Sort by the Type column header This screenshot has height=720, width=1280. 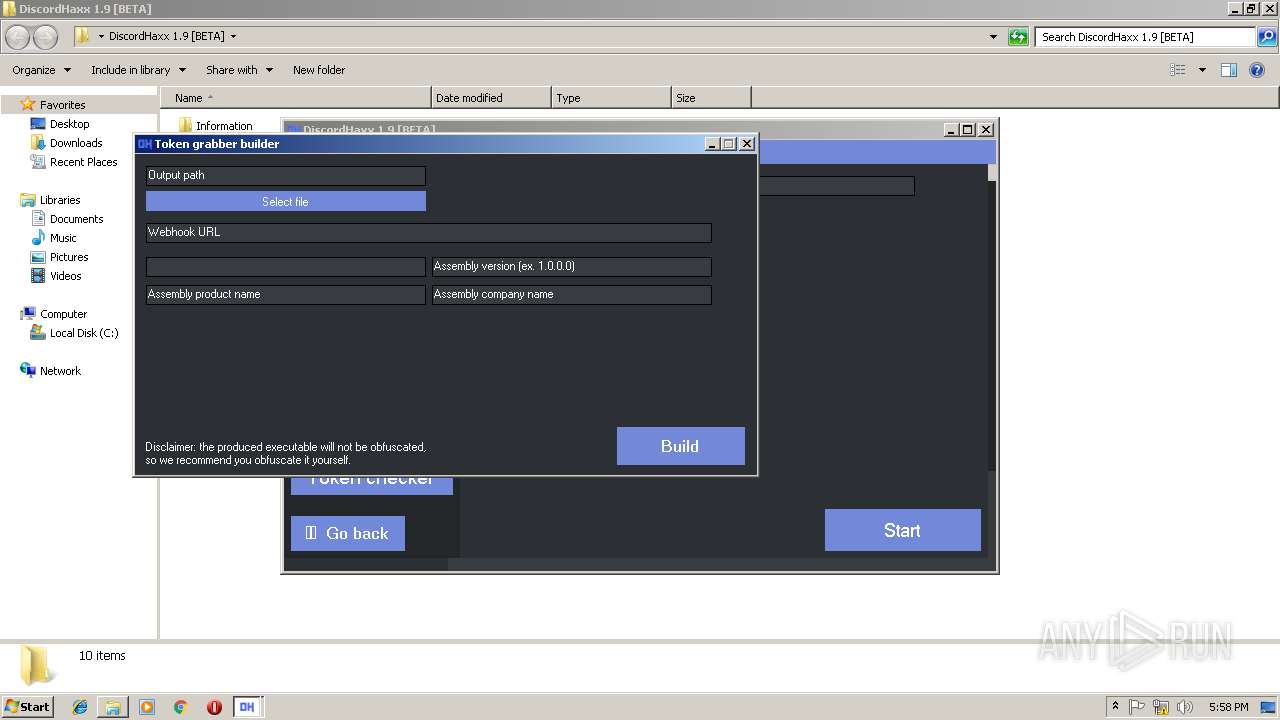[x=611, y=98]
